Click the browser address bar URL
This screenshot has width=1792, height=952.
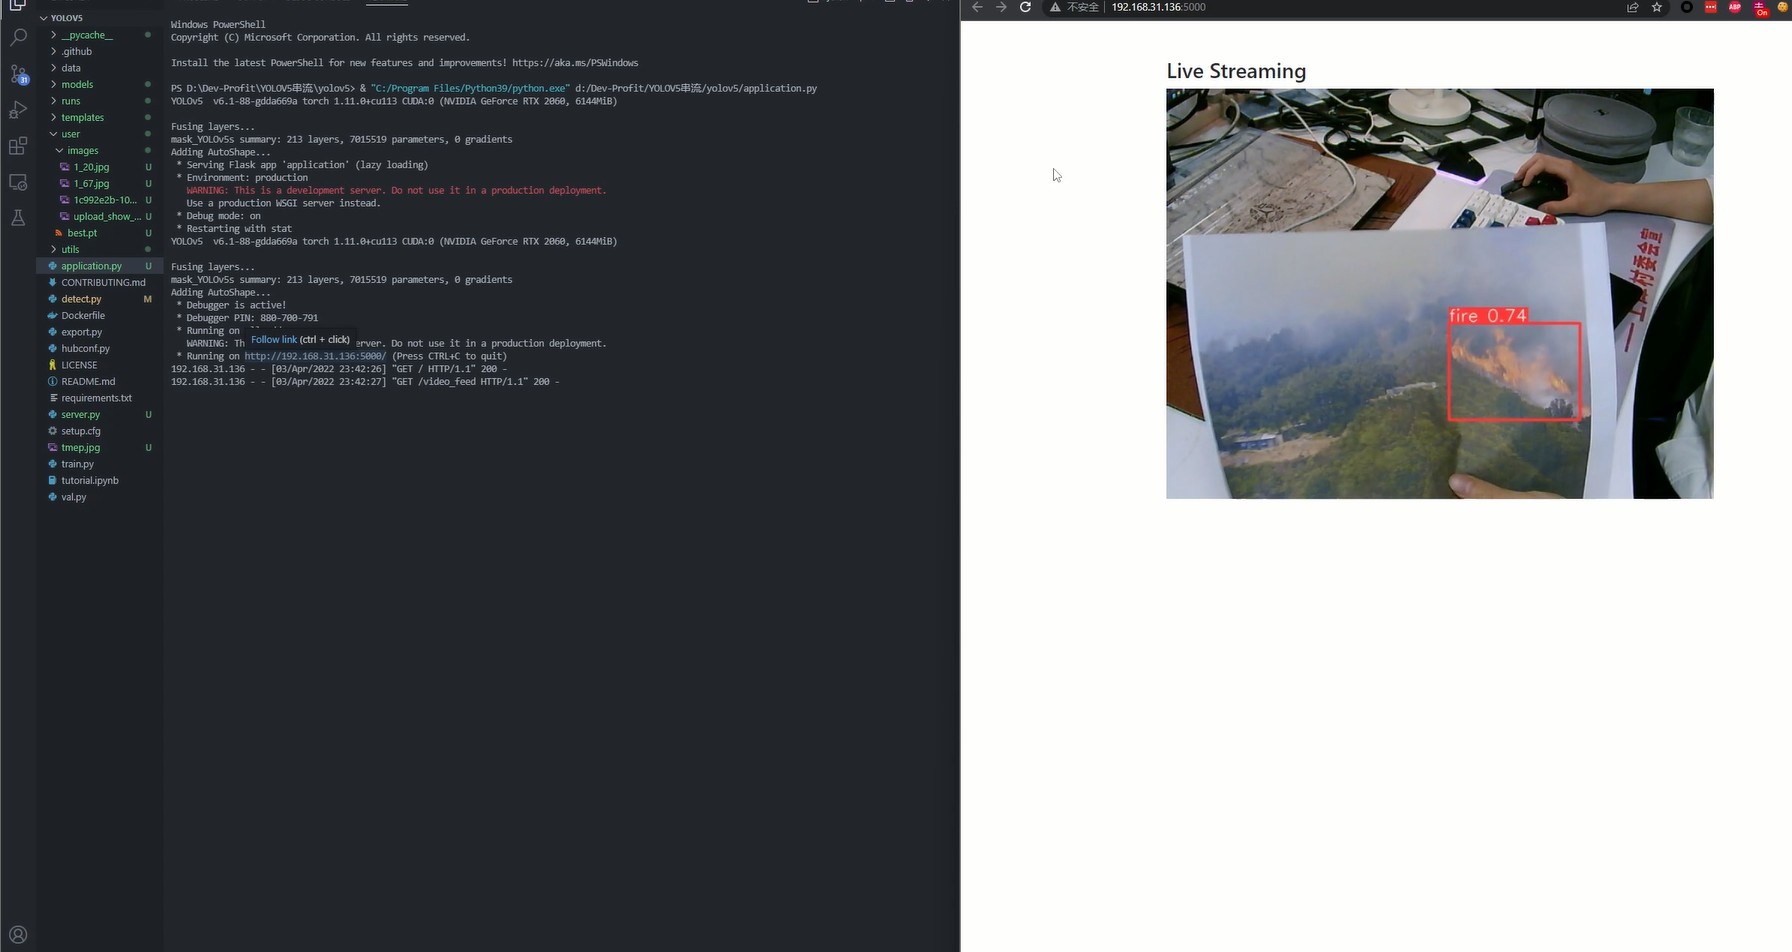click(x=1158, y=7)
